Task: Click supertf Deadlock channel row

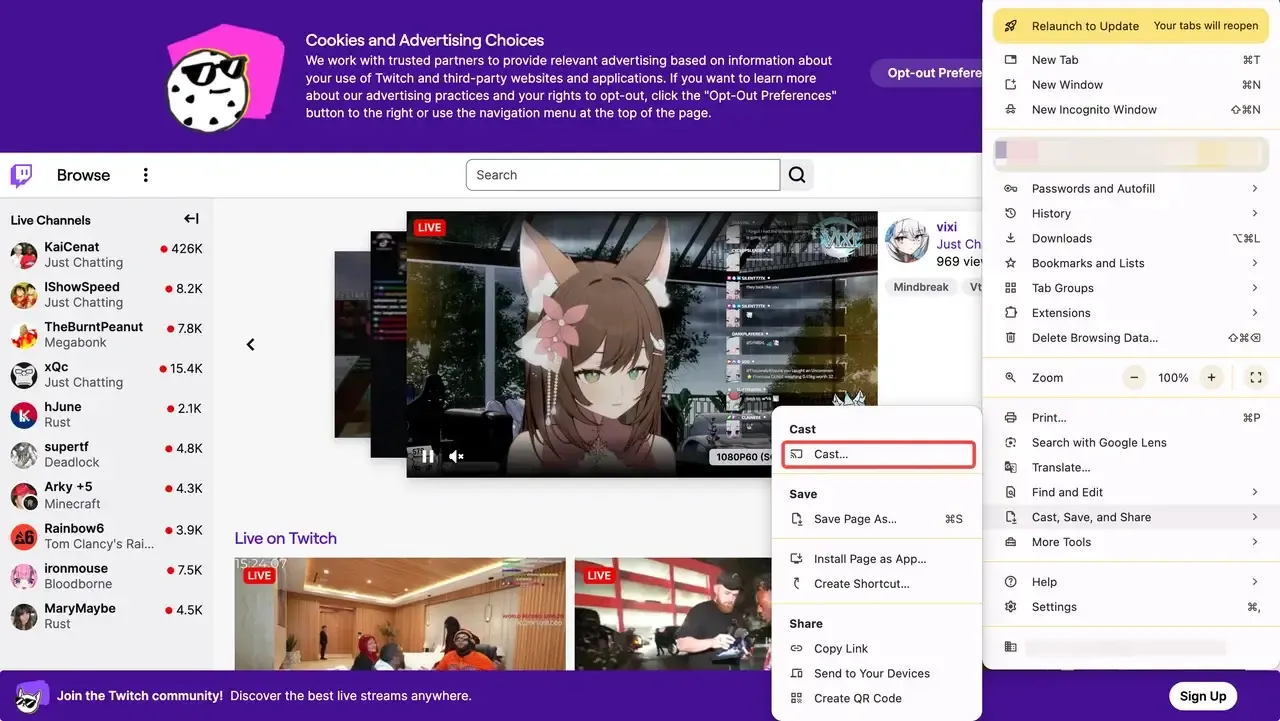Action: 107,455
